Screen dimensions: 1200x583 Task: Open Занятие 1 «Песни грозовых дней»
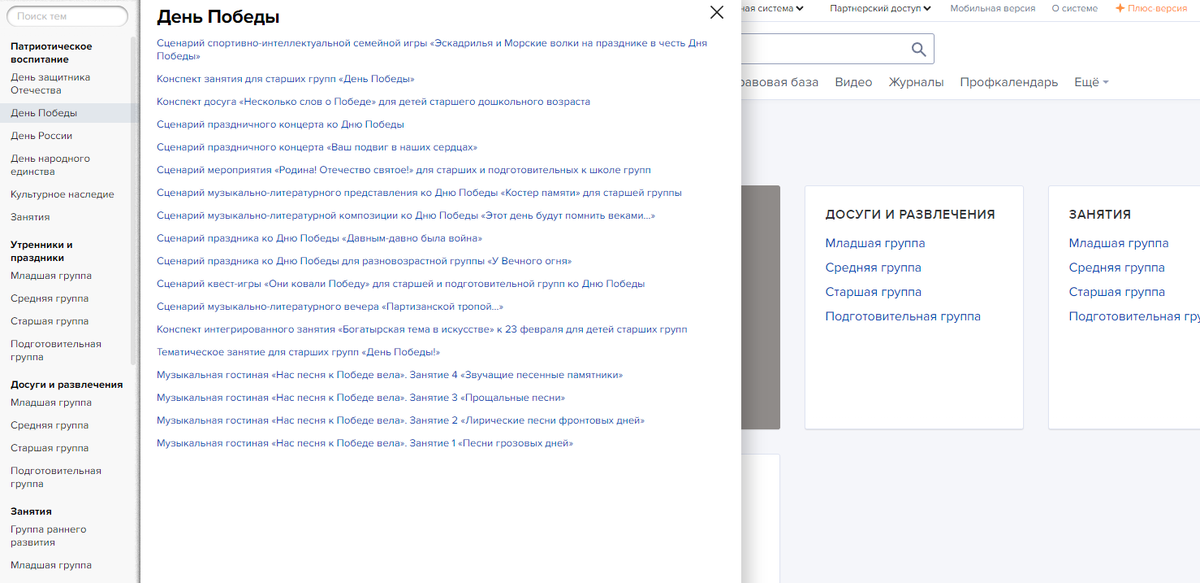coord(365,444)
